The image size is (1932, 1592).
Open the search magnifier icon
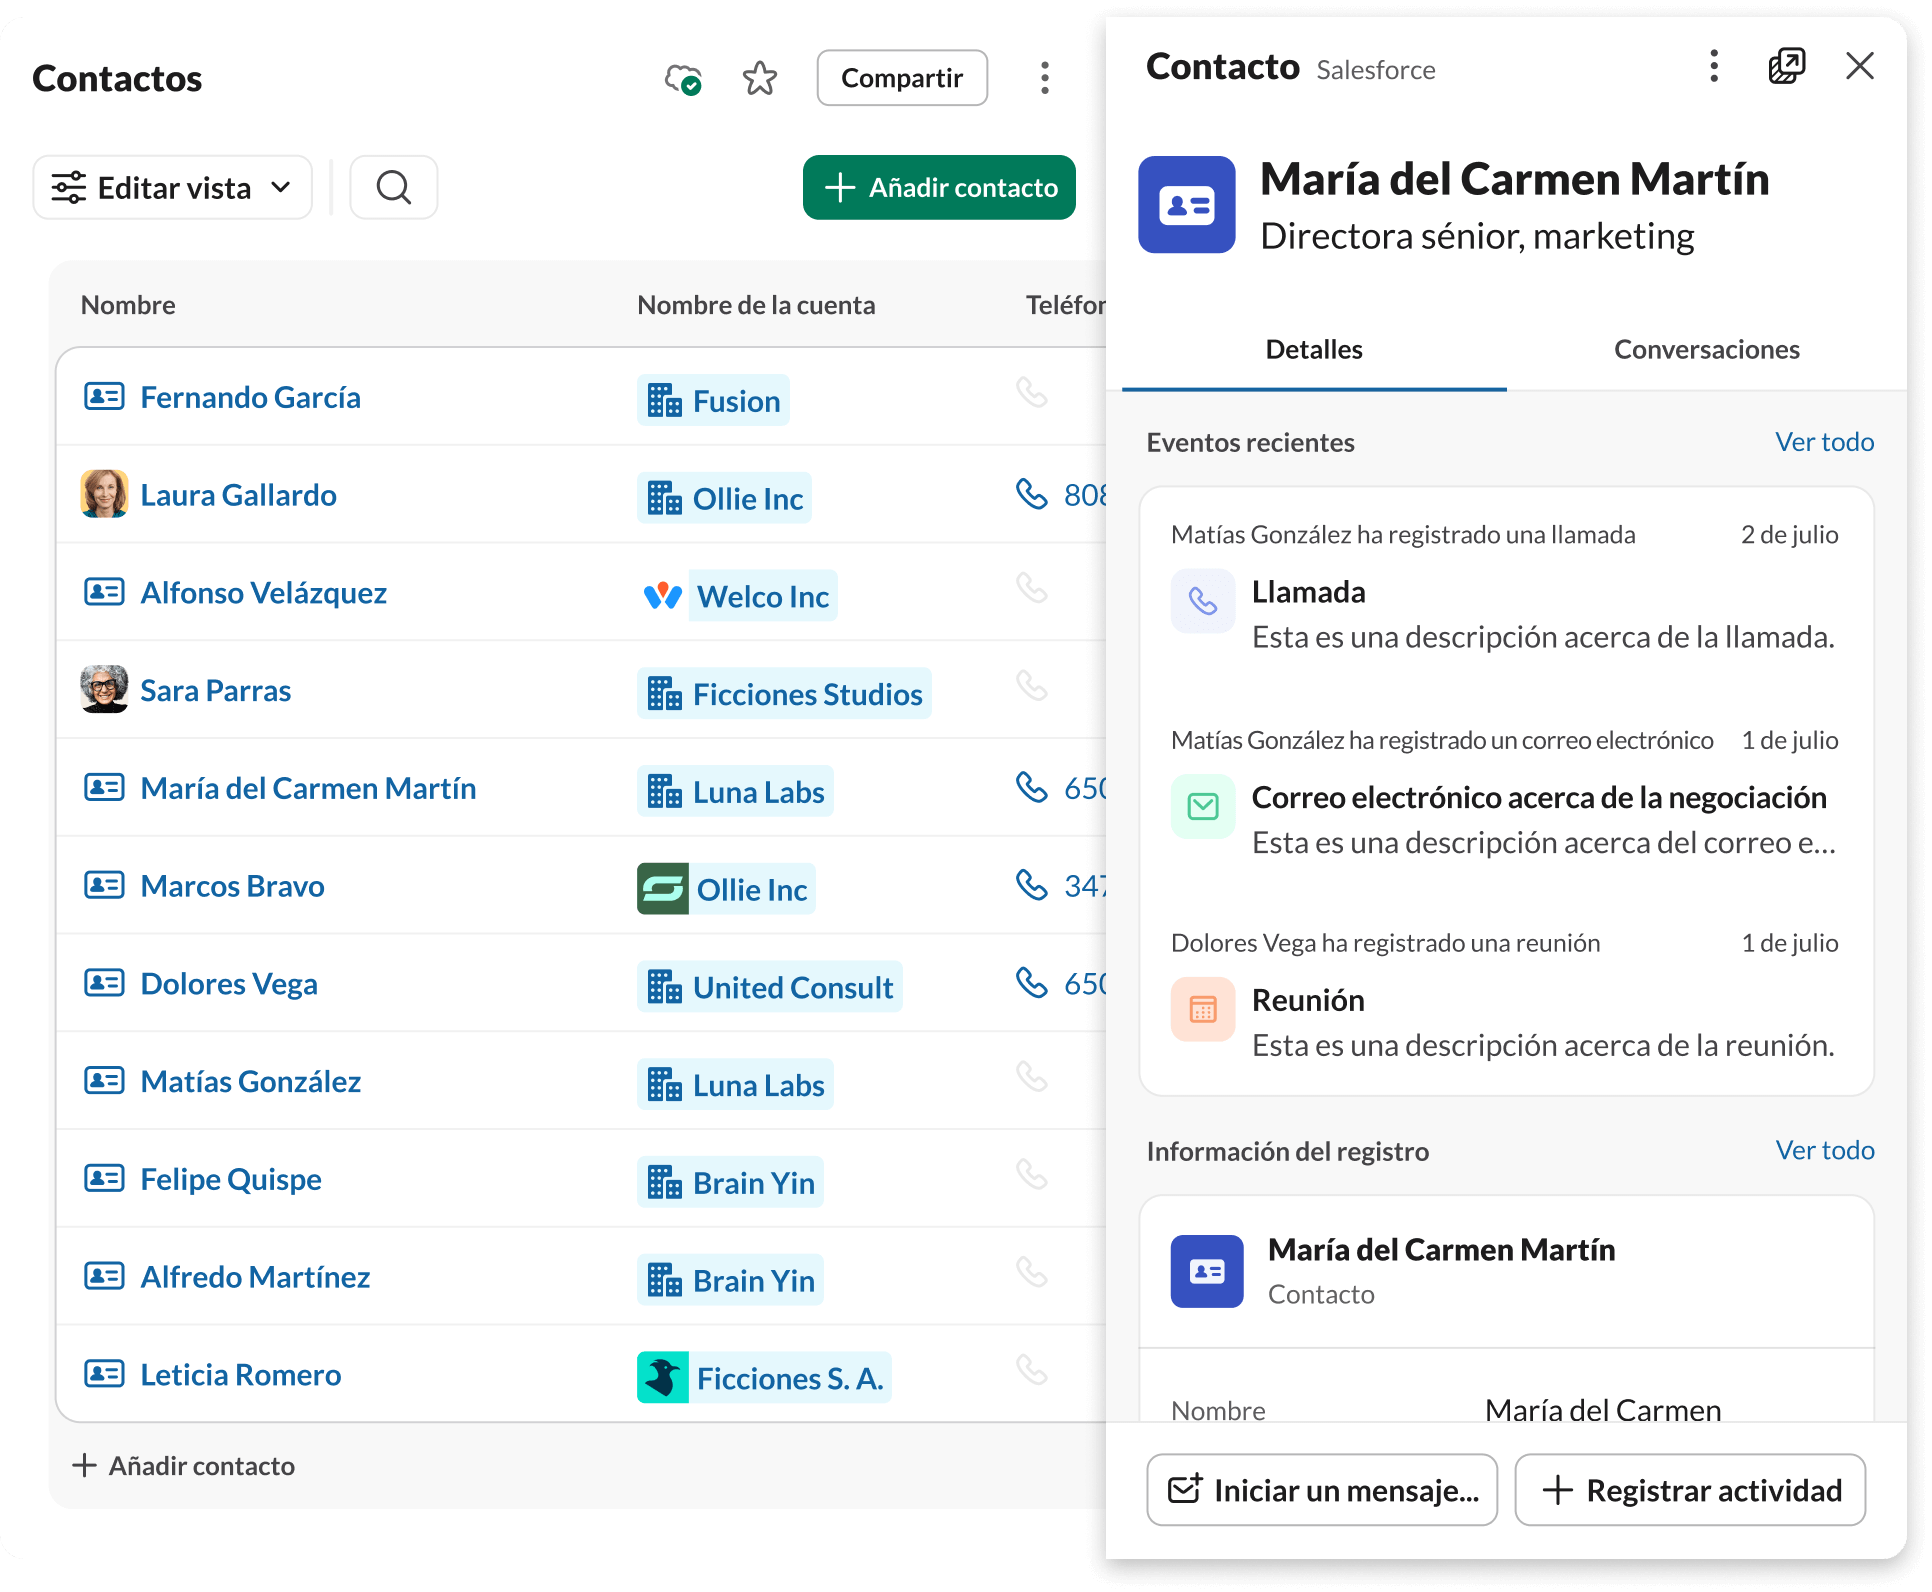pyautogui.click(x=394, y=187)
